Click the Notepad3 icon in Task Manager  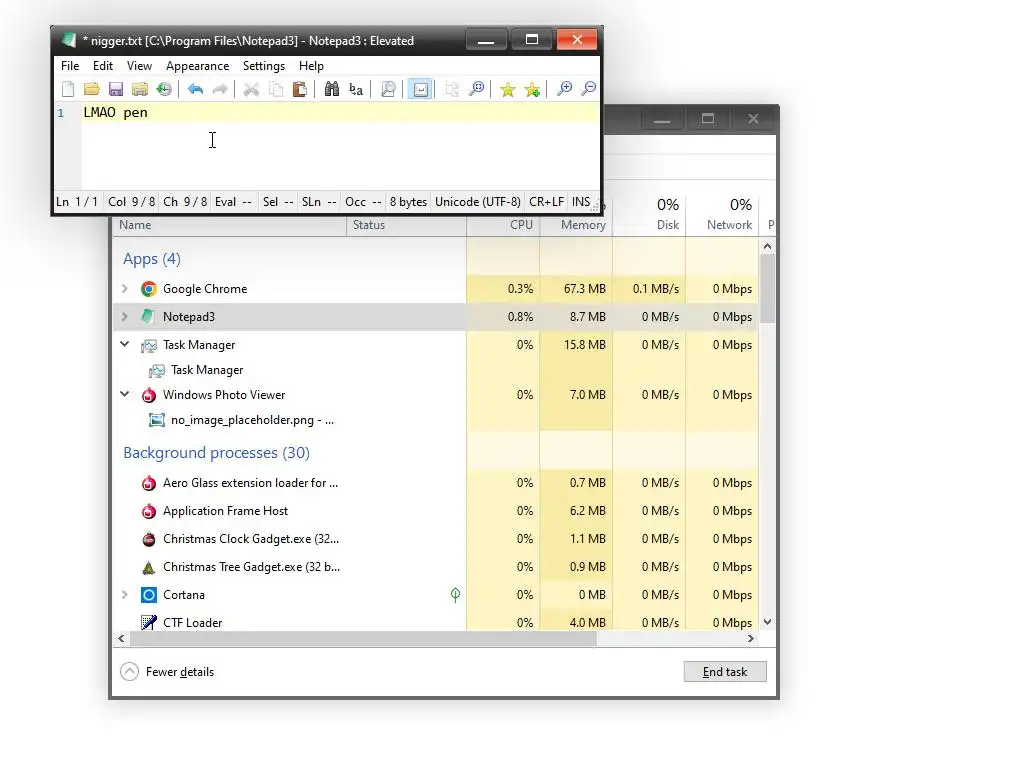149,317
